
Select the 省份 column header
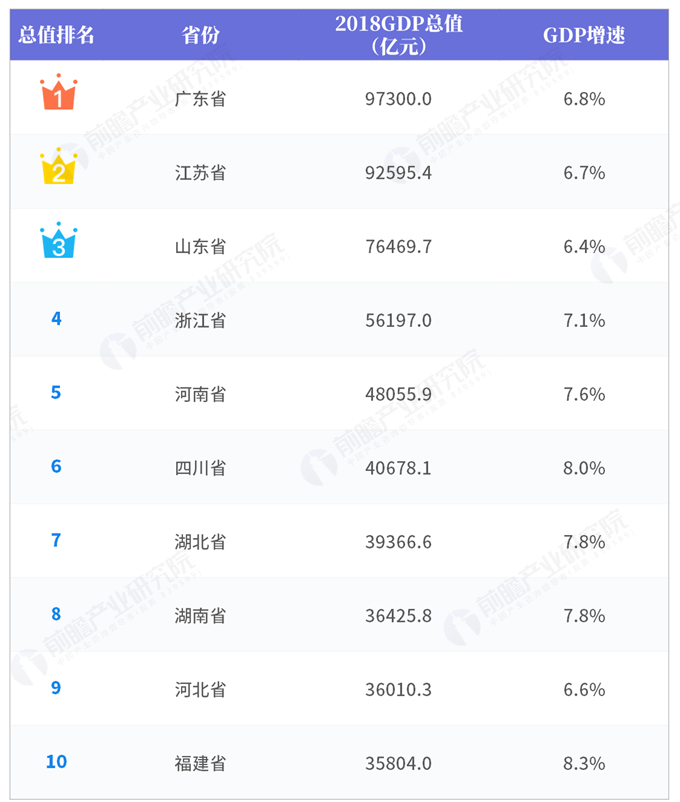click(201, 35)
